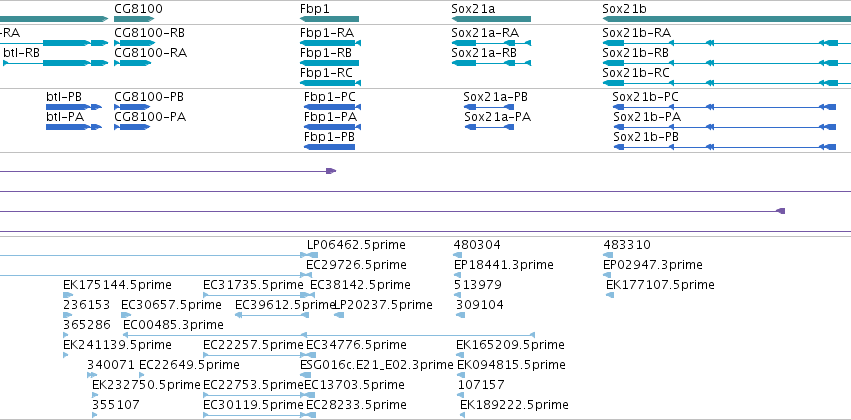The image size is (851, 420).
Task: Click feature 513979
Action: [x=478, y=285]
